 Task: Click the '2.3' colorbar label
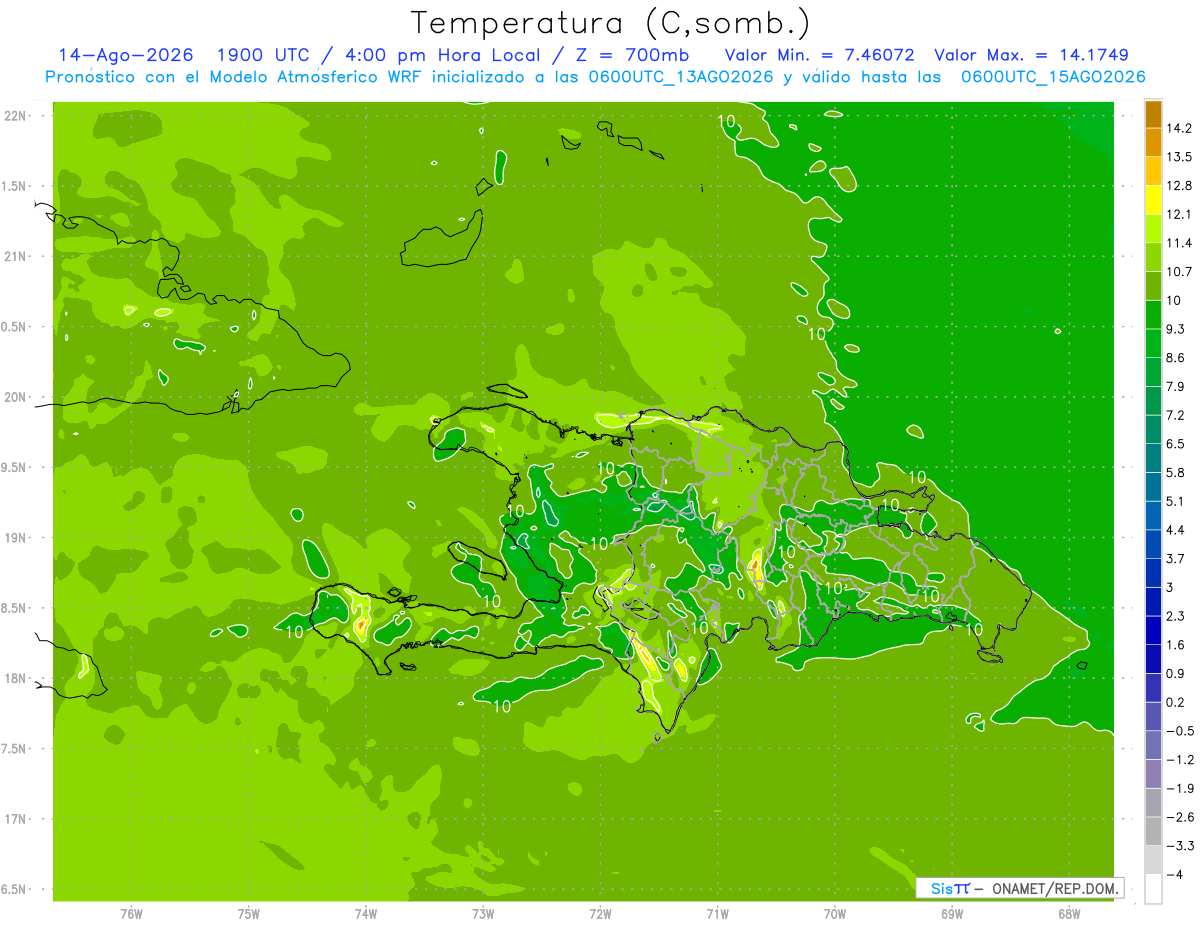pyautogui.click(x=1175, y=616)
